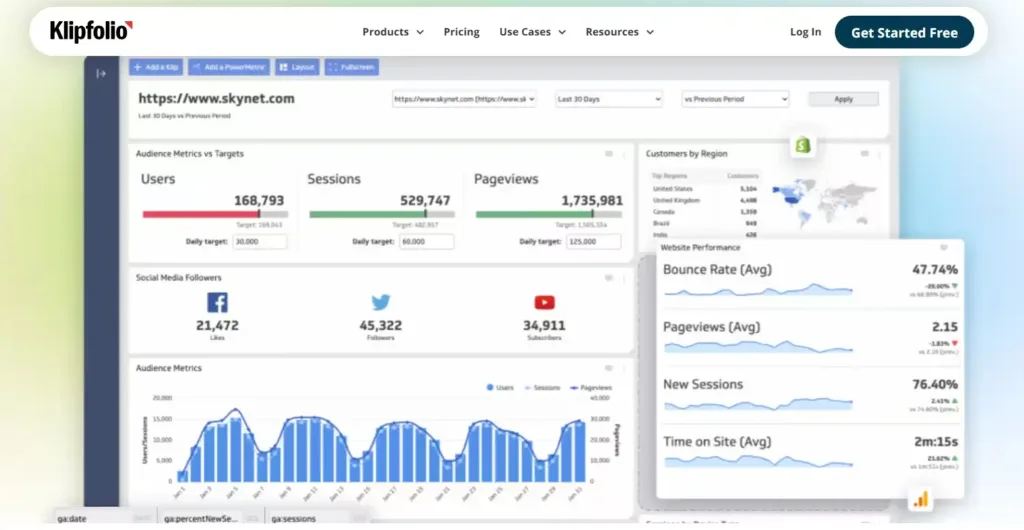The width and height of the screenshot is (1024, 530).
Task: Select the United States region row
Action: click(x=705, y=189)
